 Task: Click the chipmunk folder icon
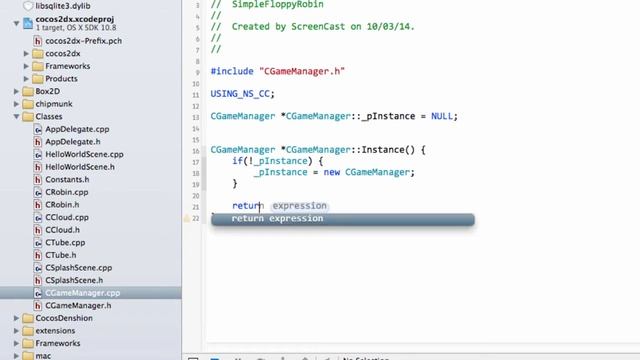coord(28,104)
